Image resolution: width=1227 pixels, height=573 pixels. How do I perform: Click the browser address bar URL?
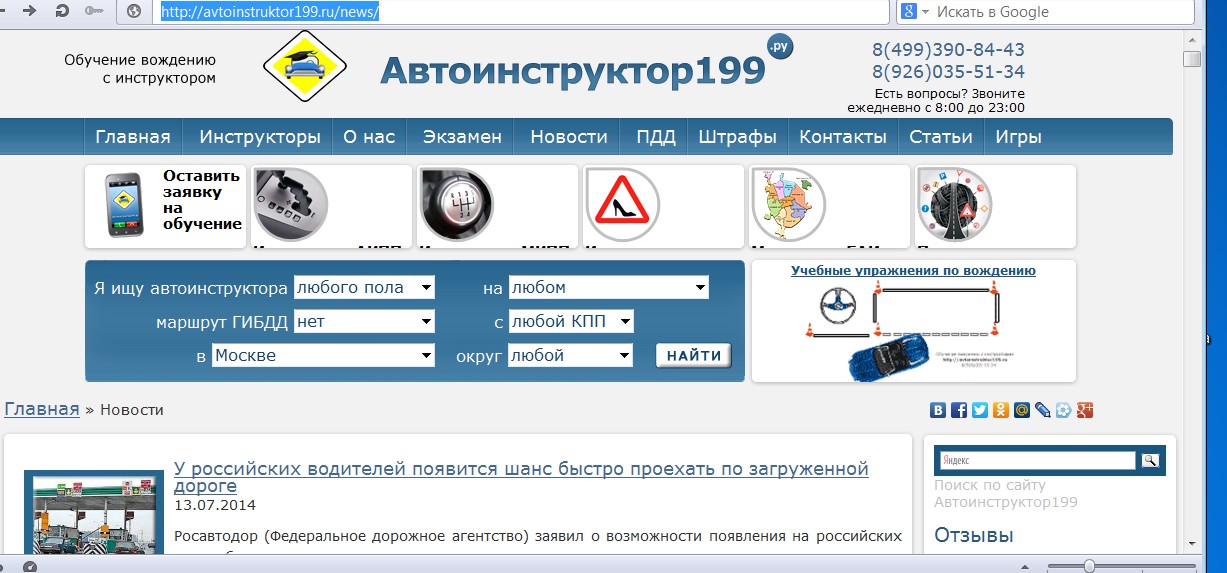pyautogui.click(x=270, y=12)
